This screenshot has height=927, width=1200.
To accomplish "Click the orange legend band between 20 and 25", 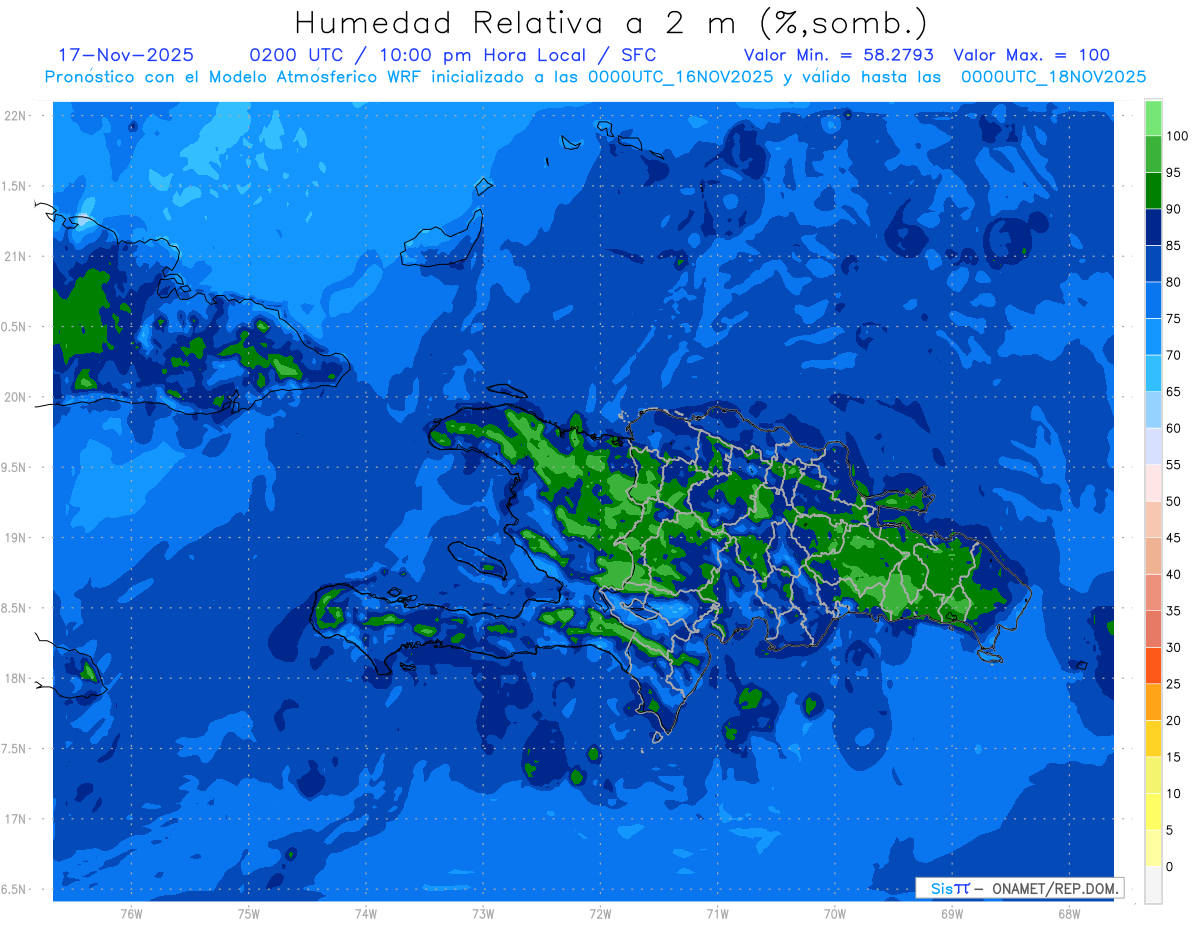I will (x=1153, y=702).
